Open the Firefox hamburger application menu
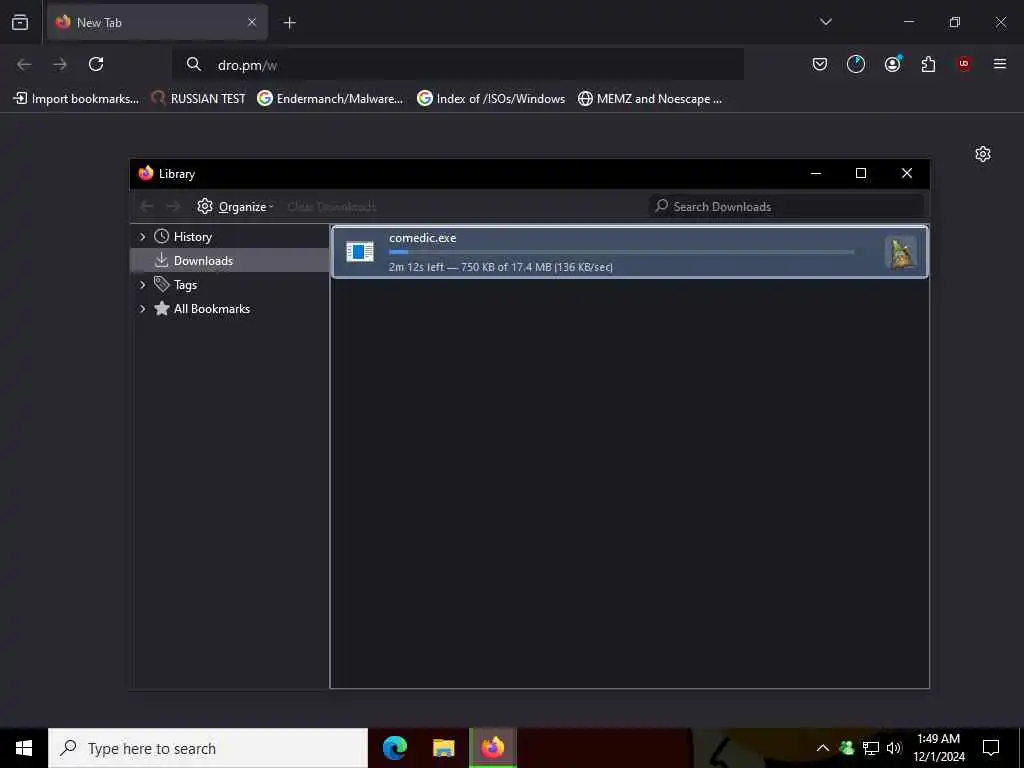Viewport: 1024px width, 768px height. (x=1000, y=64)
